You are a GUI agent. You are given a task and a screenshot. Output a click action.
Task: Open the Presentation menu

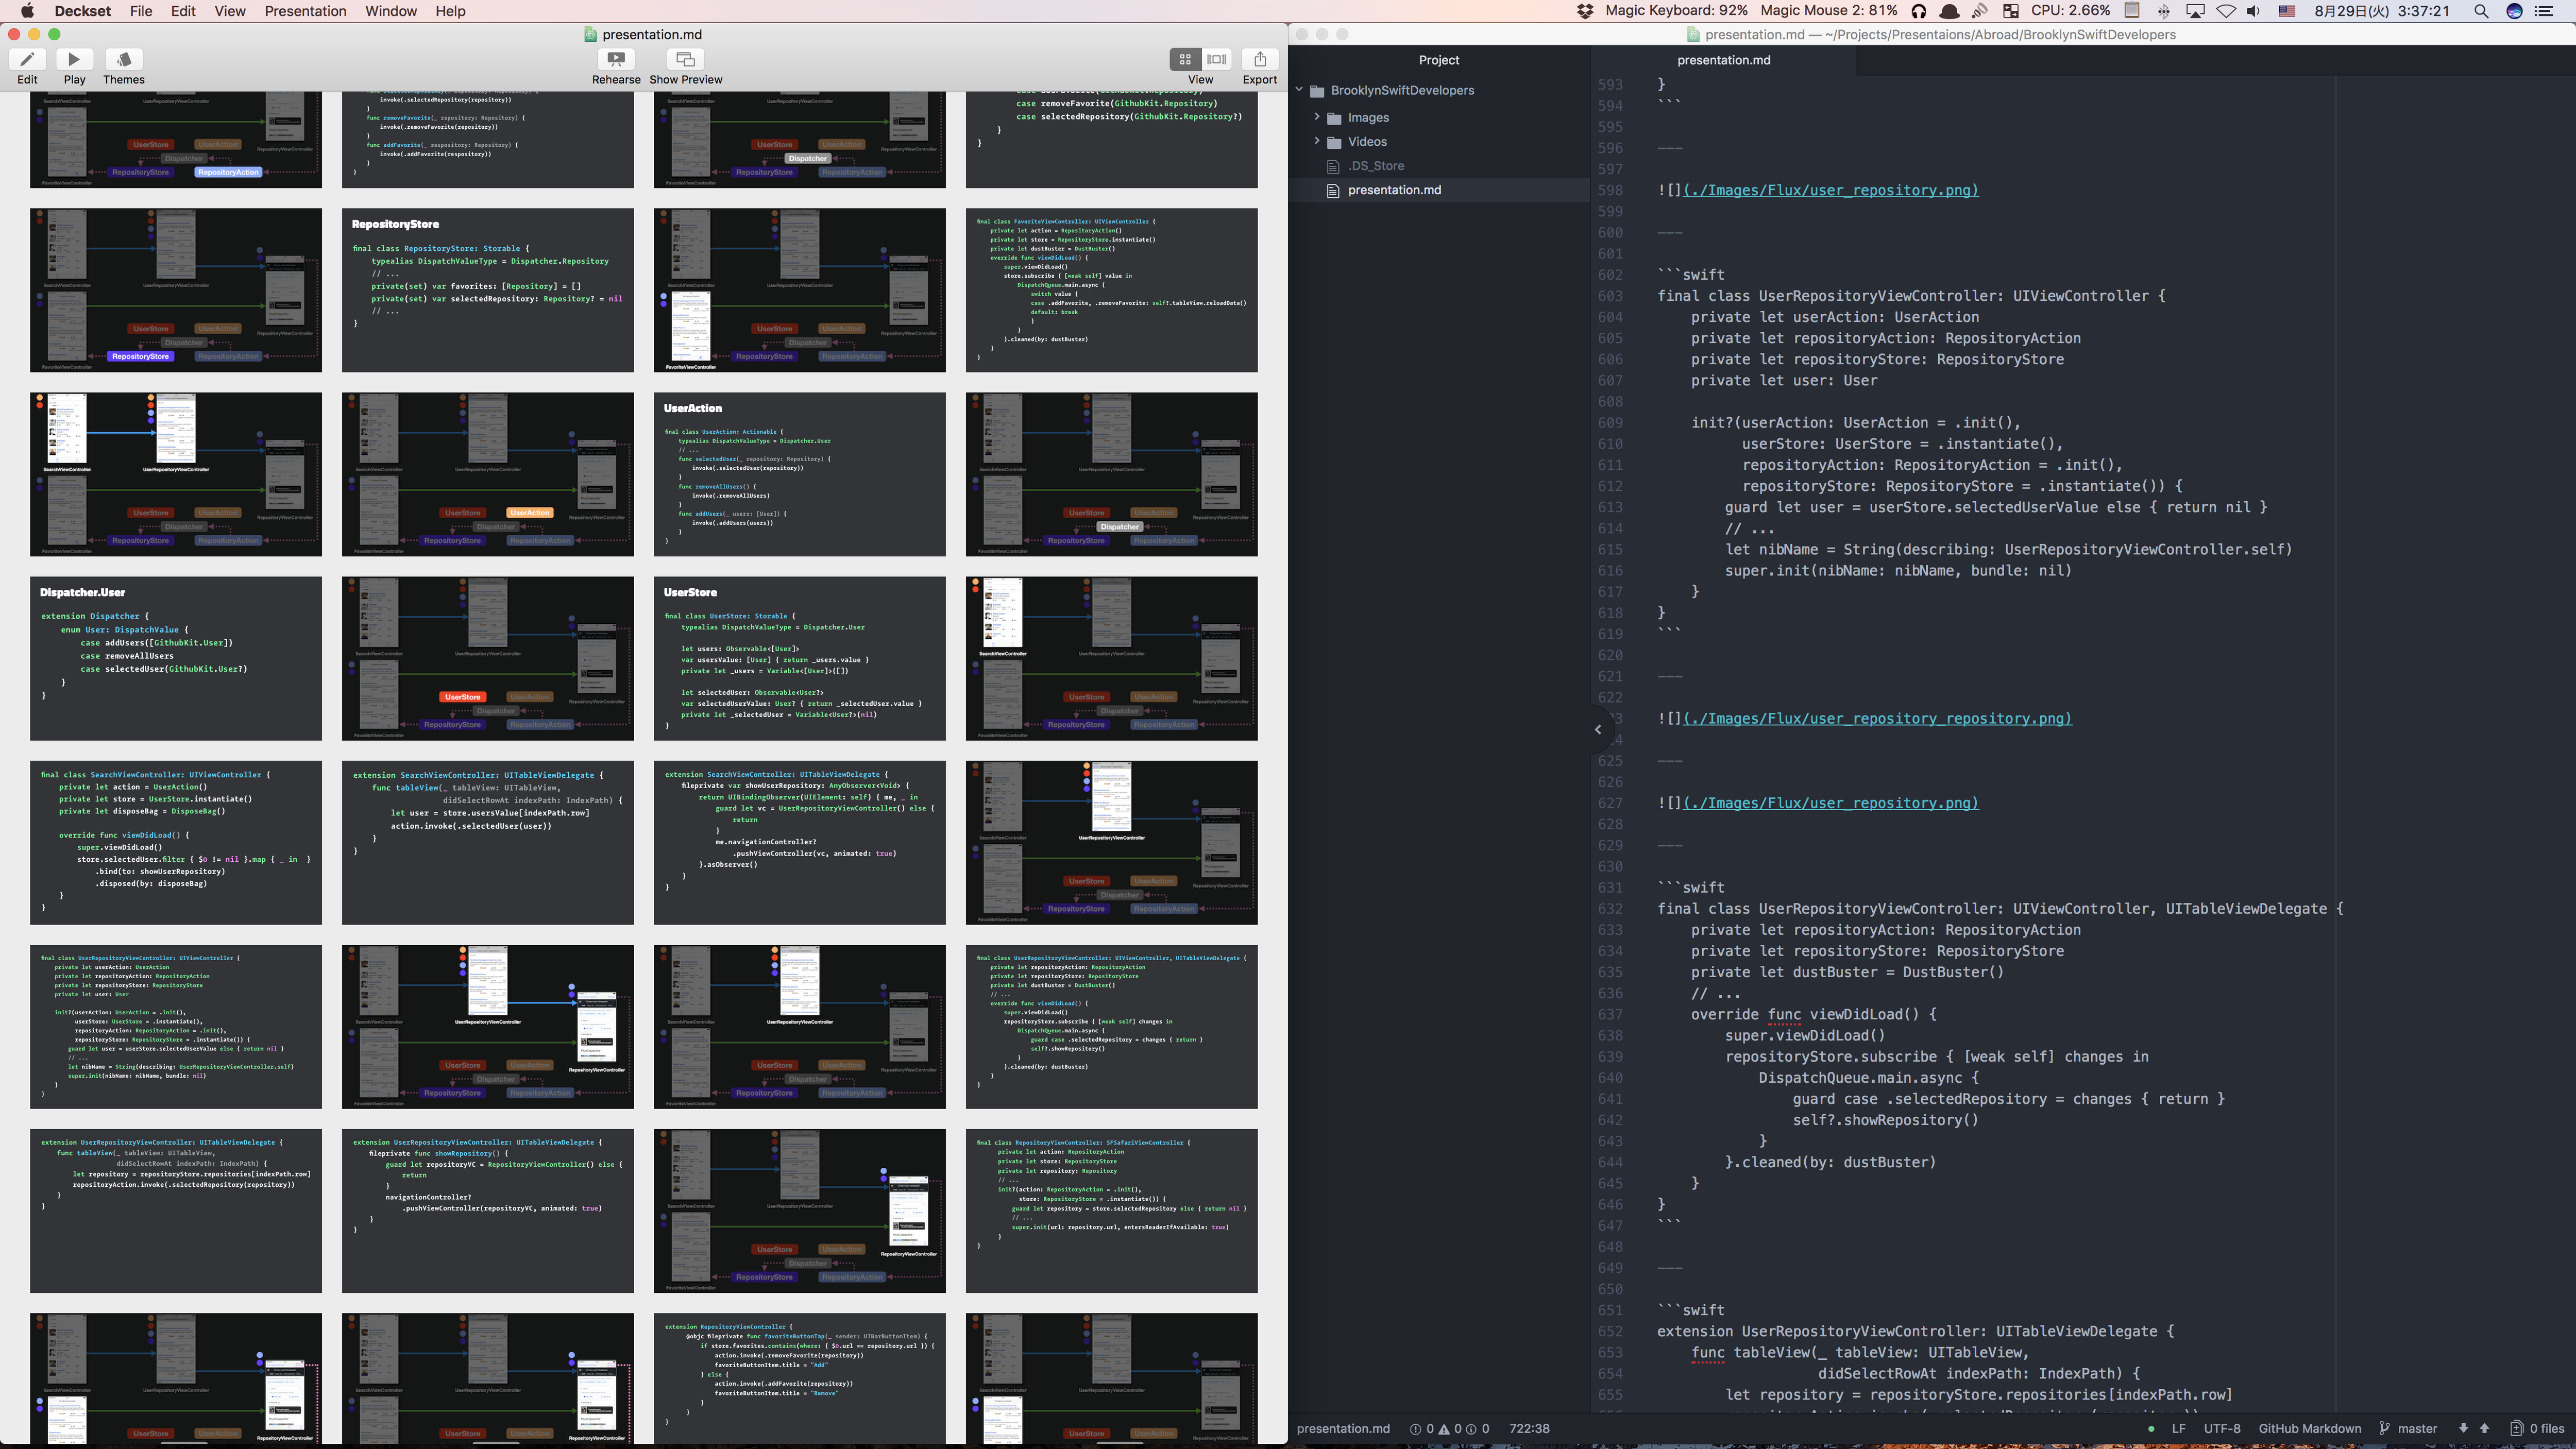coord(305,11)
